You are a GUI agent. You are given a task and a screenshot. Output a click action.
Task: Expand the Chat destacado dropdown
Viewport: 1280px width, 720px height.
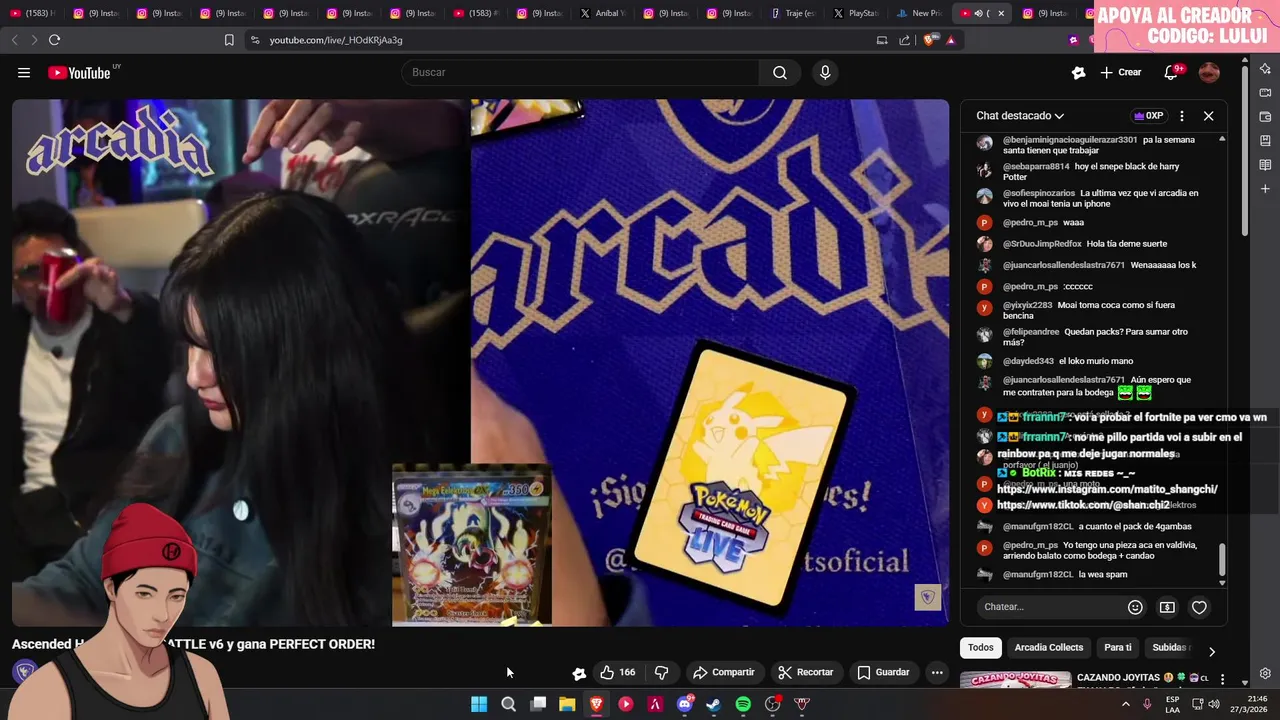click(x=1020, y=116)
